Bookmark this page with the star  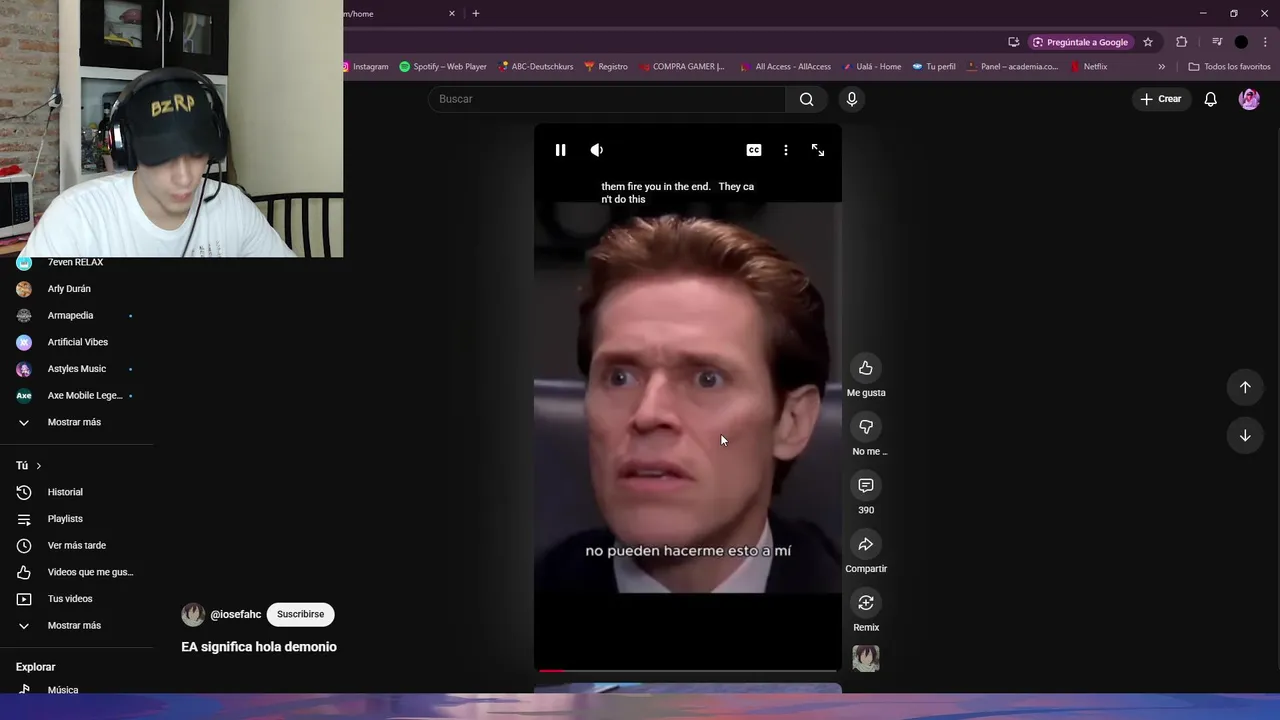[1148, 42]
